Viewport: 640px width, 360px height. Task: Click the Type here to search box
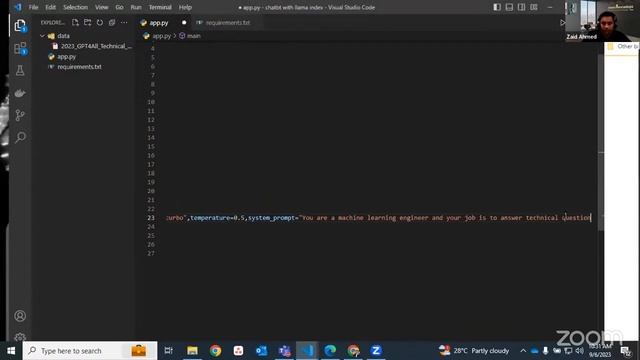tap(90, 351)
